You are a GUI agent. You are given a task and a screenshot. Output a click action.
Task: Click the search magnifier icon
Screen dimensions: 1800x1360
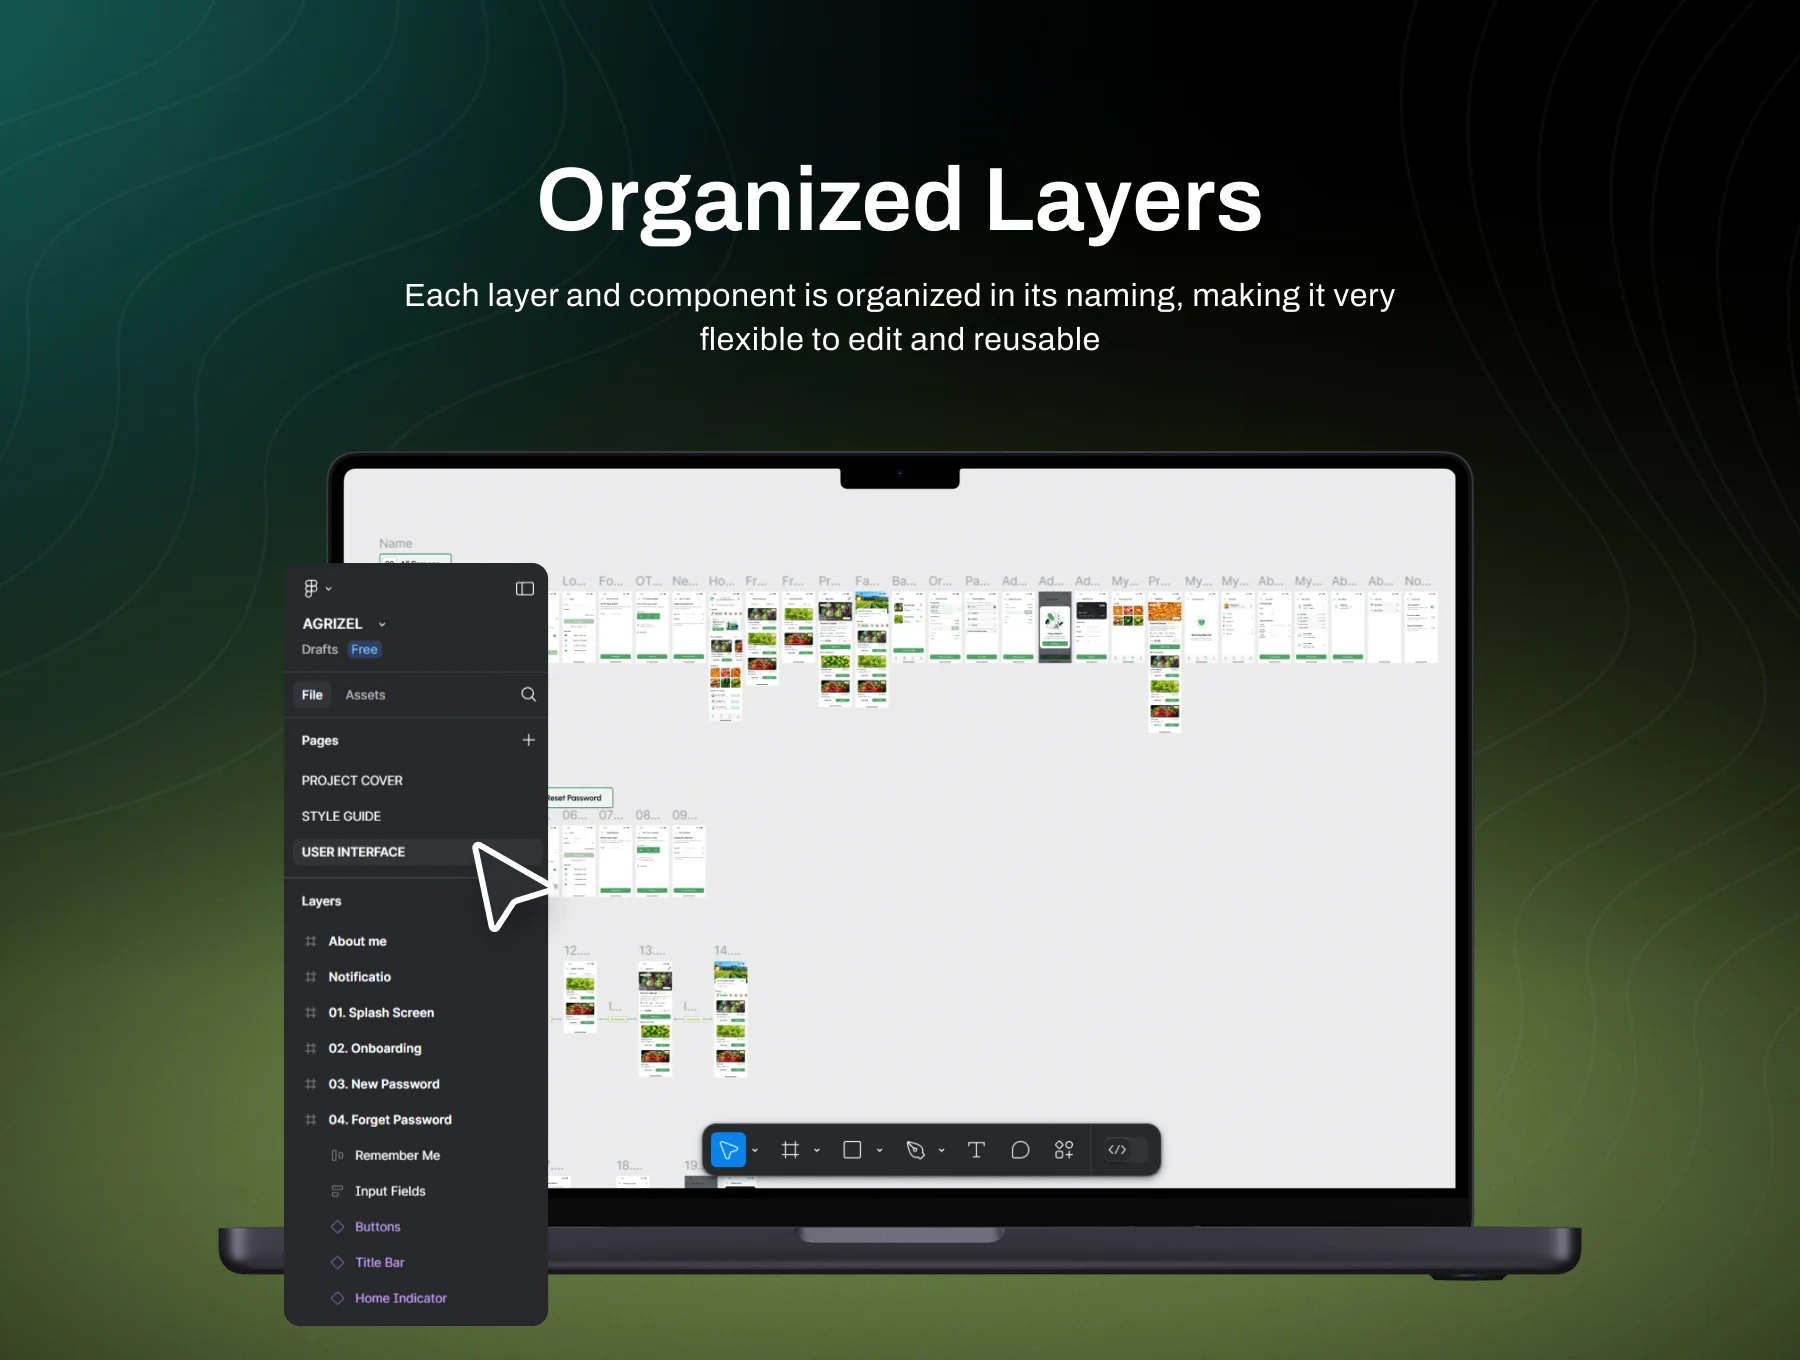[528, 694]
